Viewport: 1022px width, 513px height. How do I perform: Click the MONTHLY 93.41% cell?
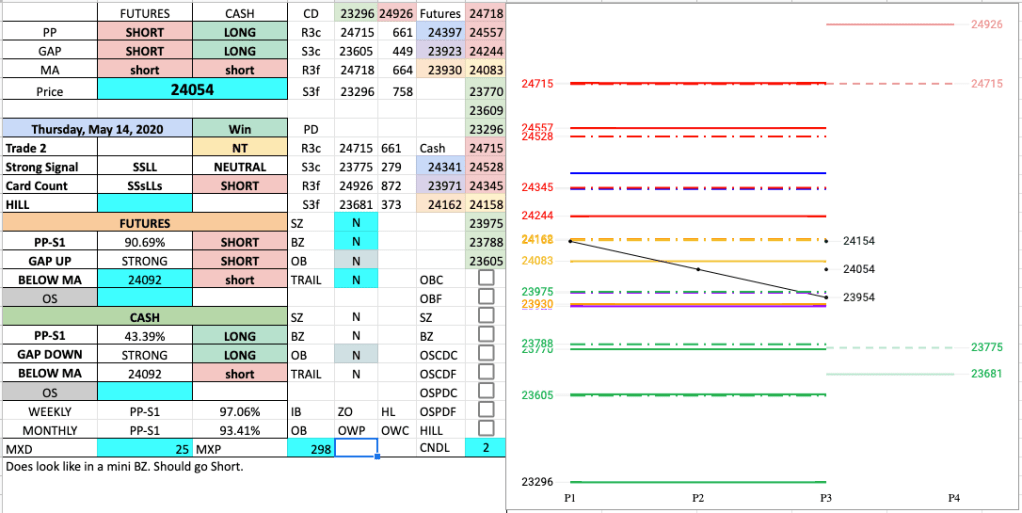click(239, 430)
